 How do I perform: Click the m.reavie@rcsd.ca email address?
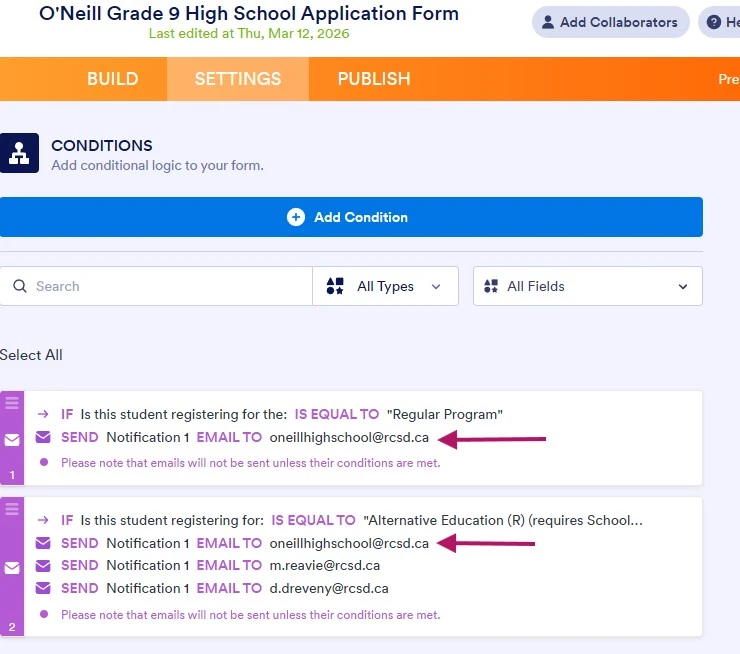(325, 565)
